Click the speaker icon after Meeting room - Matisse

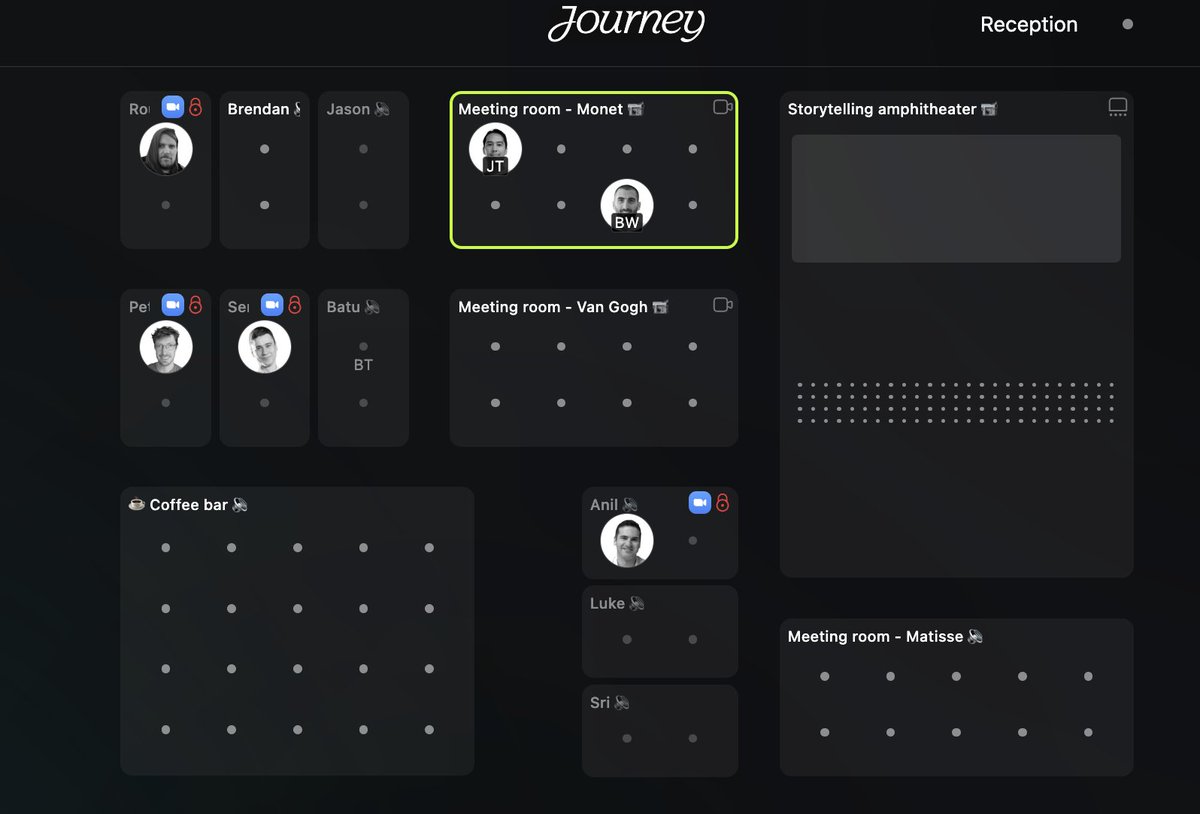point(976,636)
